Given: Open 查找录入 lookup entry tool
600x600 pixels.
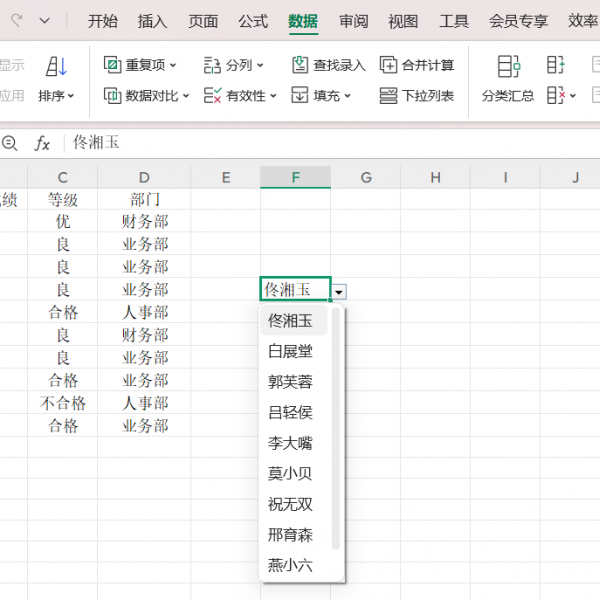Looking at the screenshot, I should (300, 65).
